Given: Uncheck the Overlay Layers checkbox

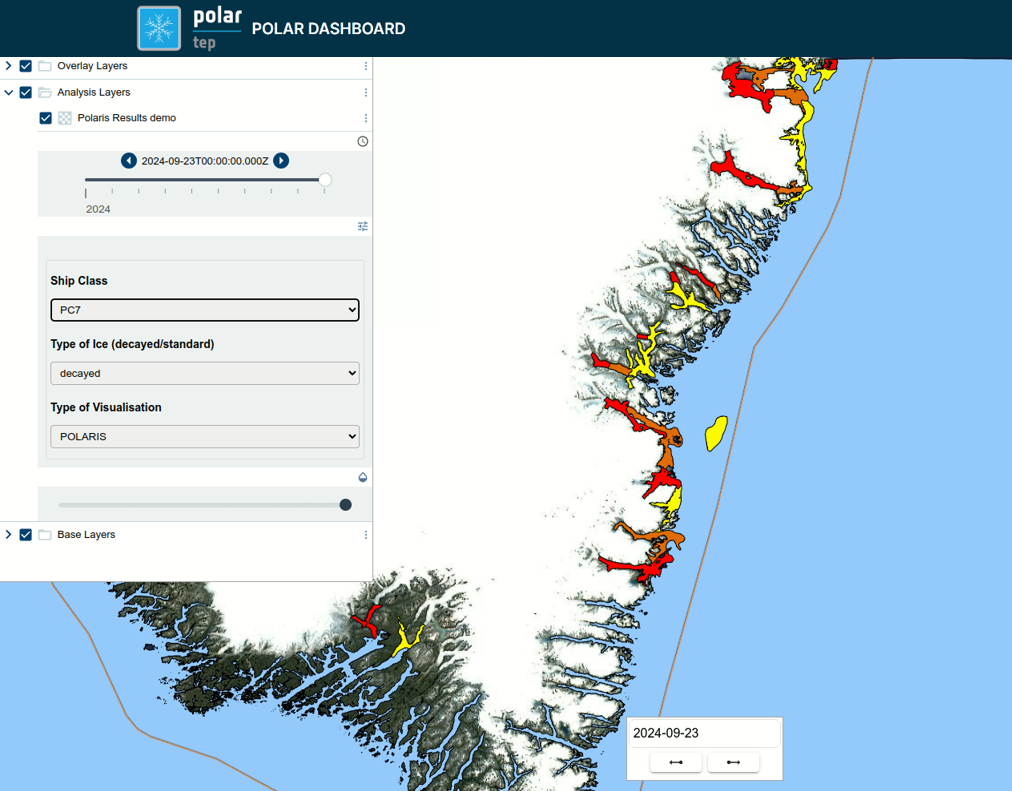Looking at the screenshot, I should pos(26,66).
